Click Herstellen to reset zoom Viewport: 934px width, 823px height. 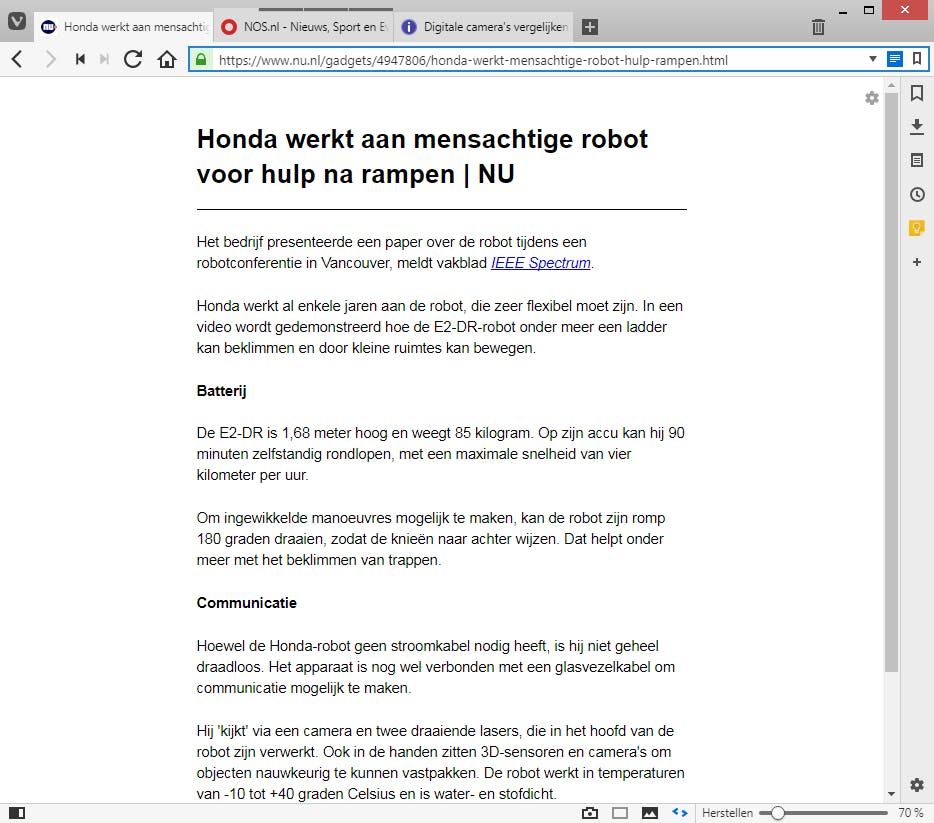click(x=727, y=813)
